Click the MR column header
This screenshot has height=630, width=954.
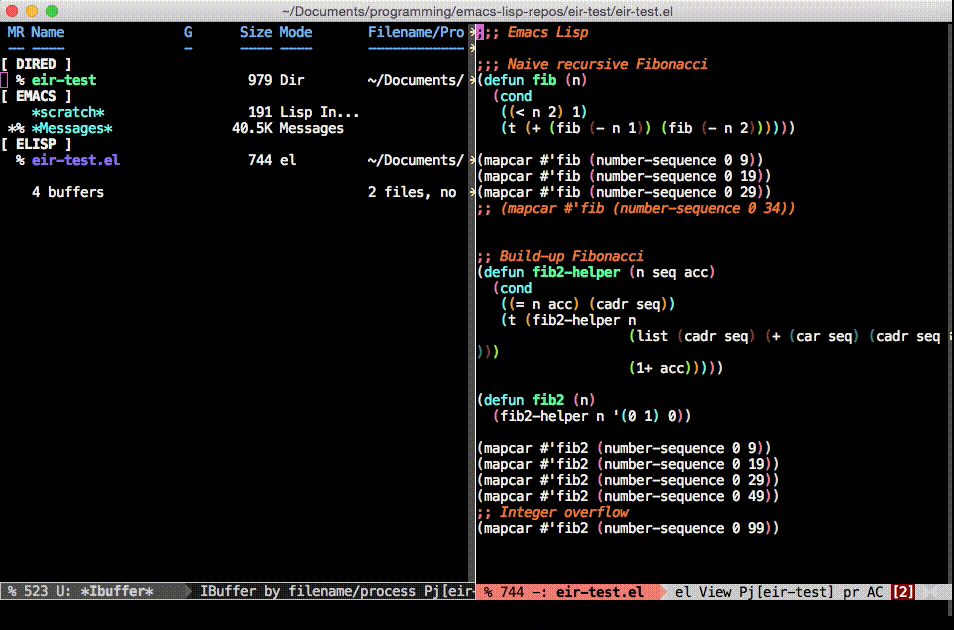point(16,32)
